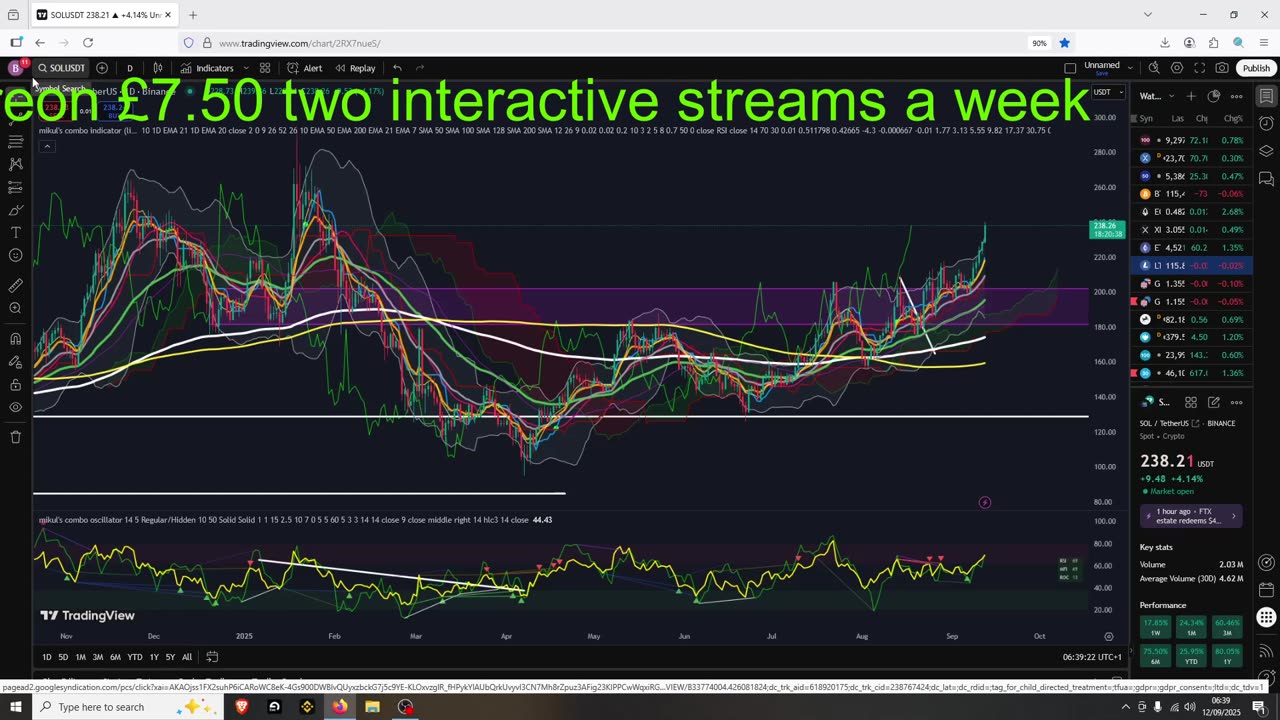Create an Alert from top toolbar

point(305,68)
